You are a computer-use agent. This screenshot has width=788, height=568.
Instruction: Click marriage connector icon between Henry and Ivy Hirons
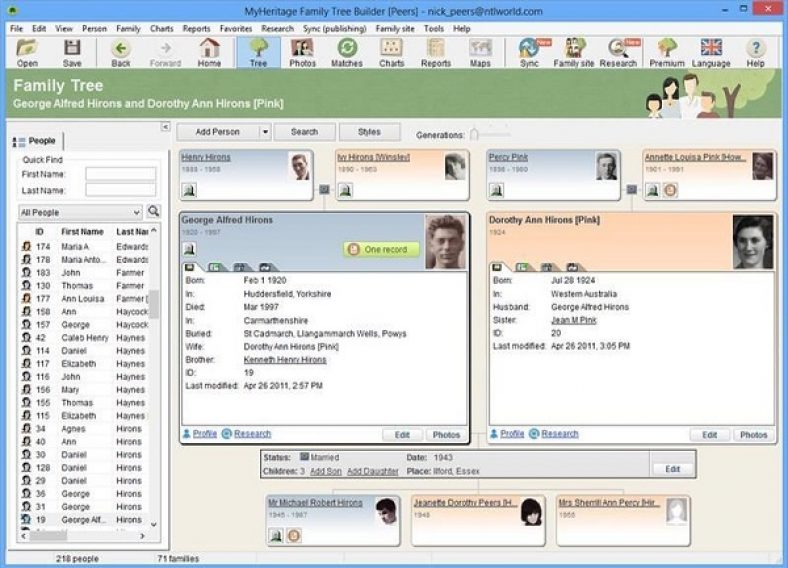(x=324, y=190)
